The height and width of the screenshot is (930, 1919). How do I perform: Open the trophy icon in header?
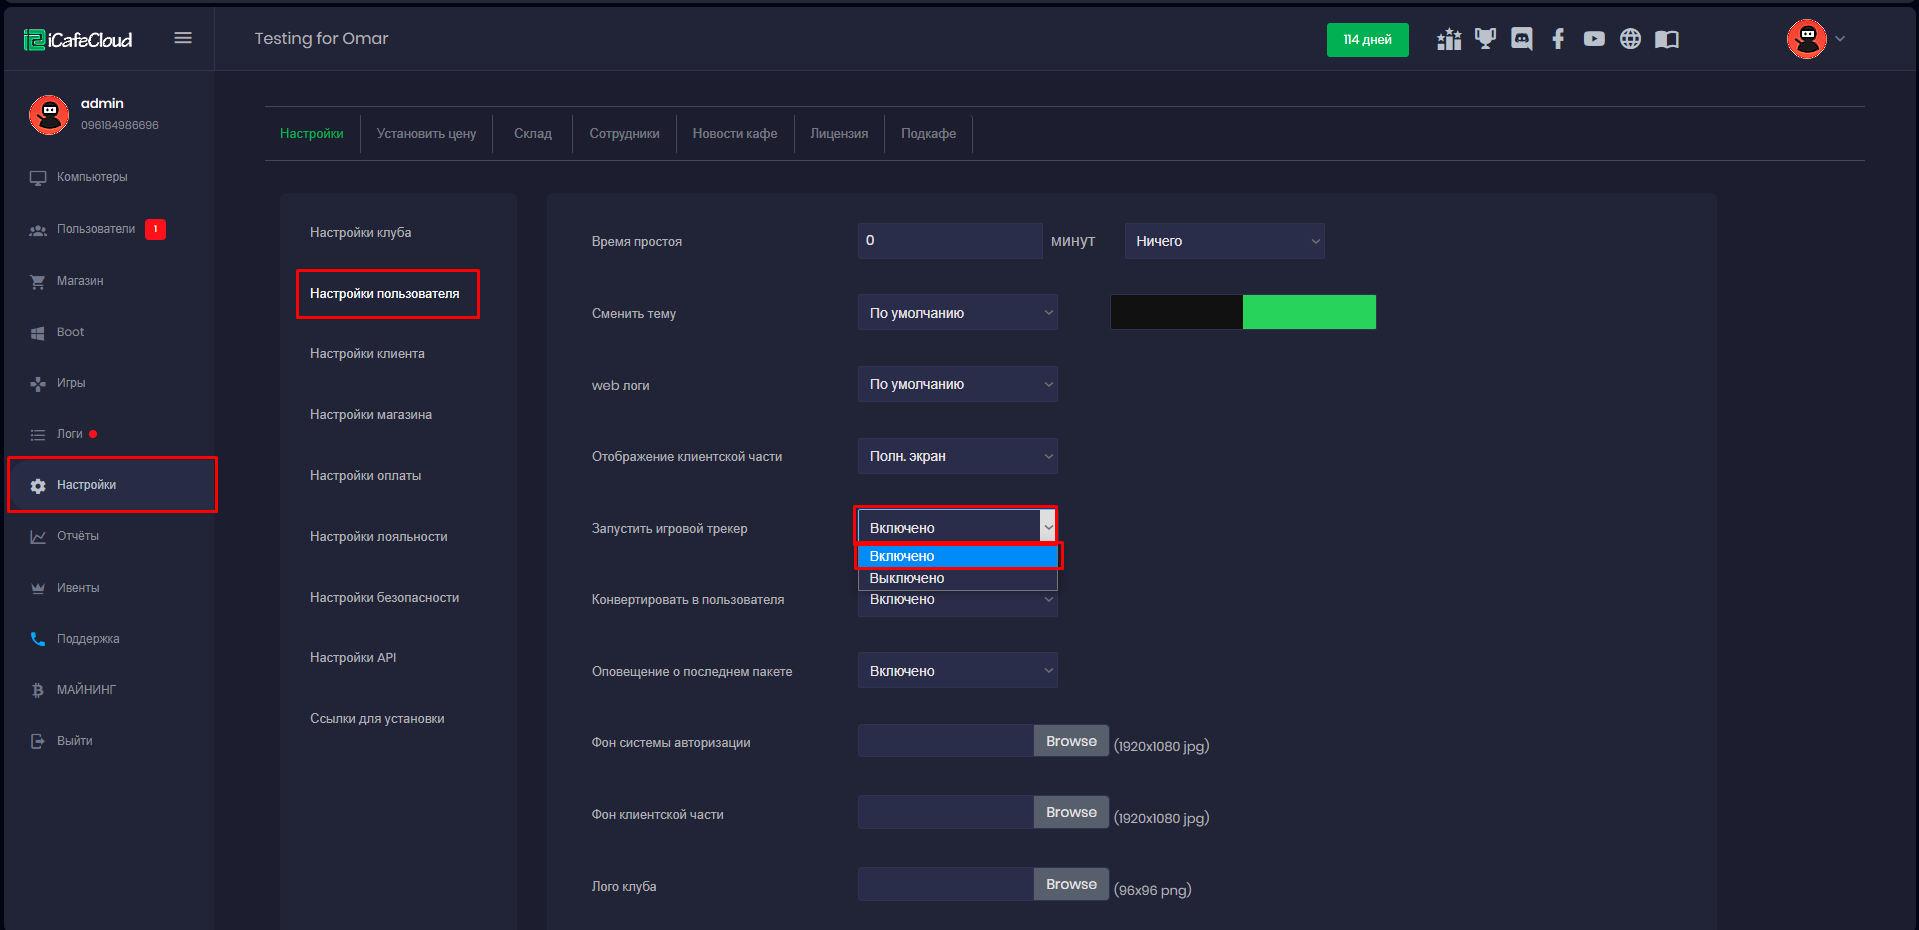[x=1485, y=39]
